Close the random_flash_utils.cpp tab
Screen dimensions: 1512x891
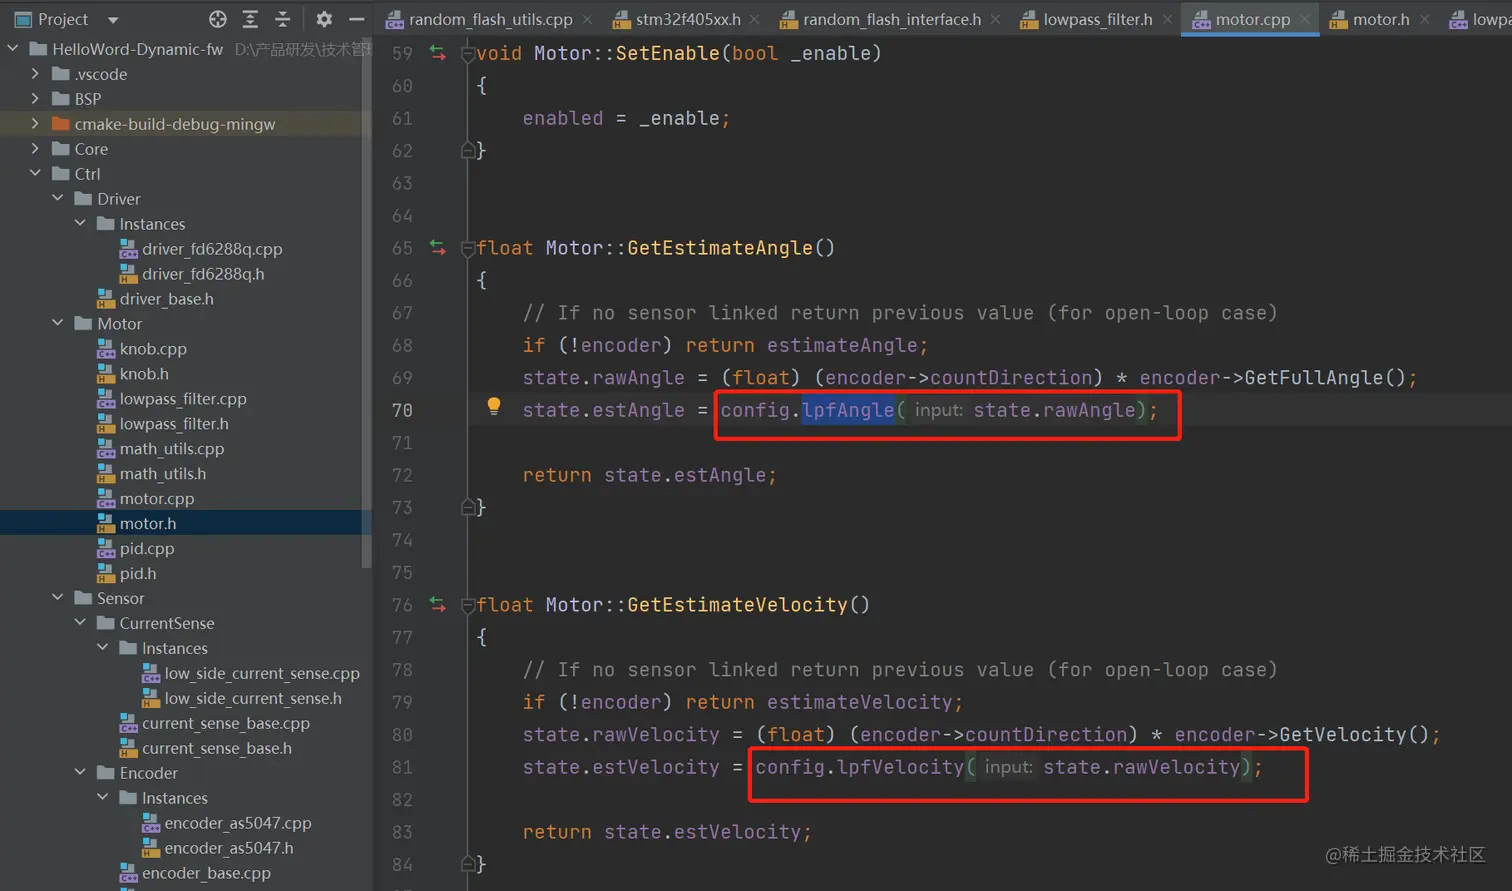(587, 19)
